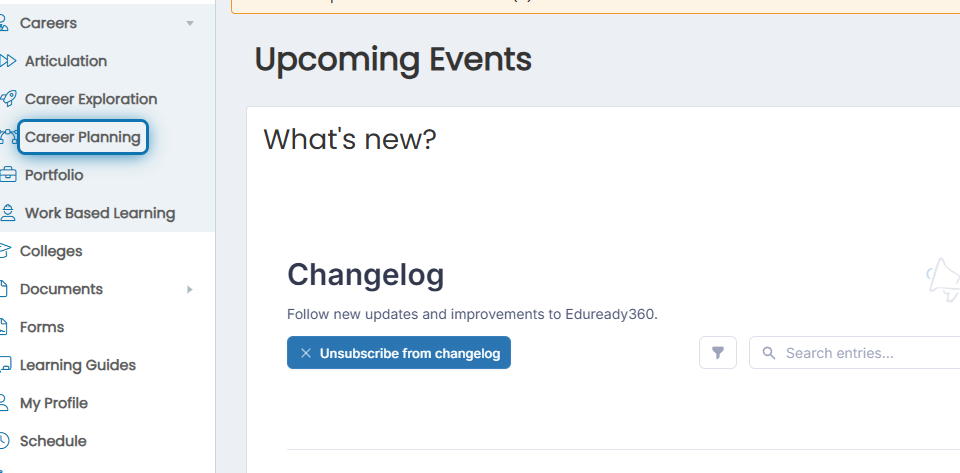Click the Learning Guides icon

coord(5,365)
